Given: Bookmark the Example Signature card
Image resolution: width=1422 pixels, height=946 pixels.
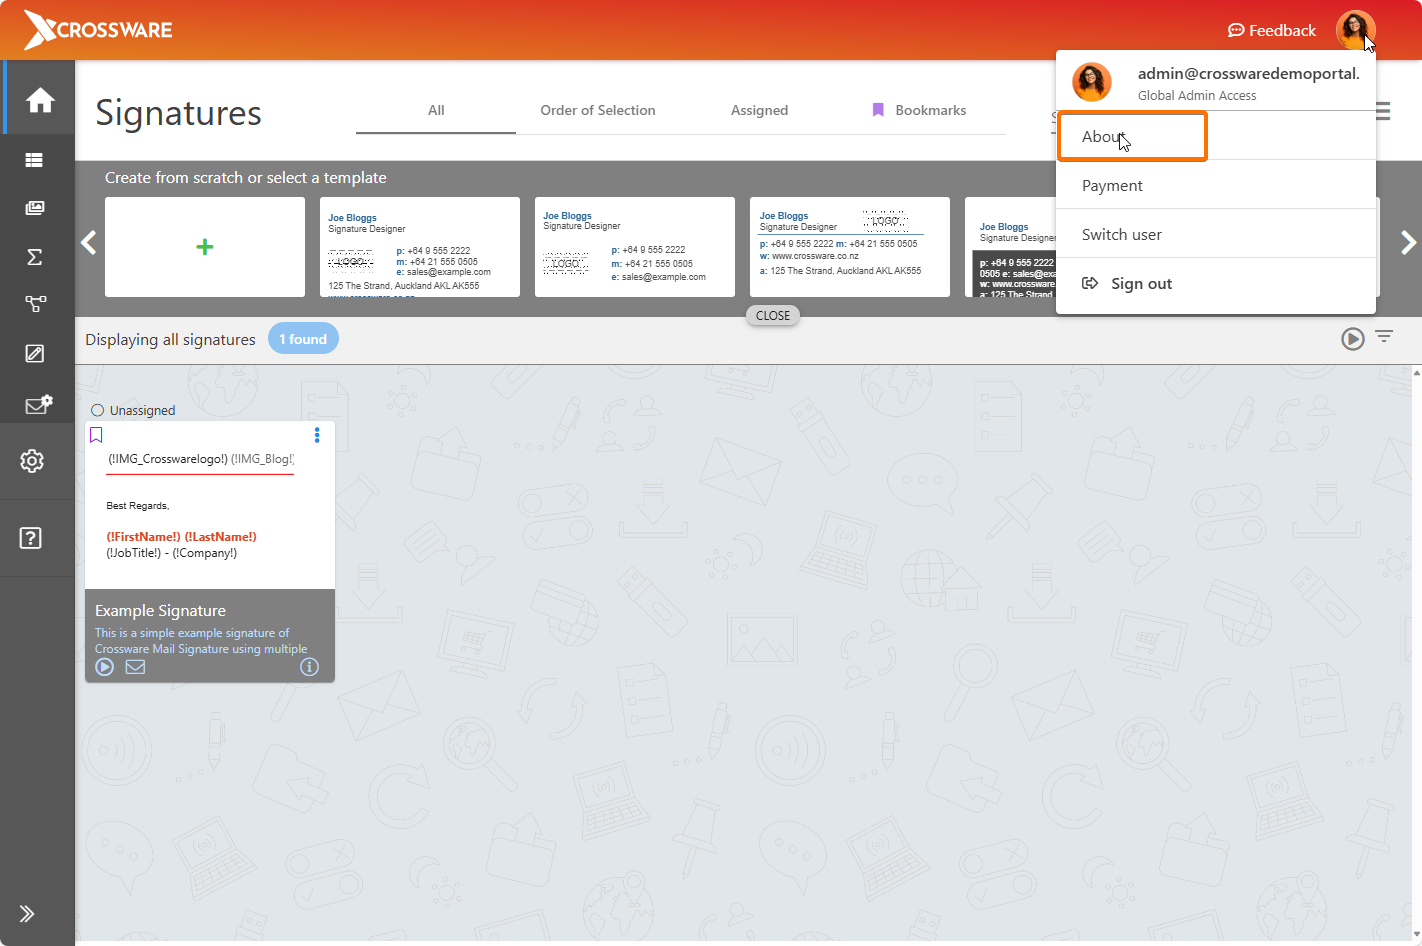Looking at the screenshot, I should pyautogui.click(x=97, y=435).
